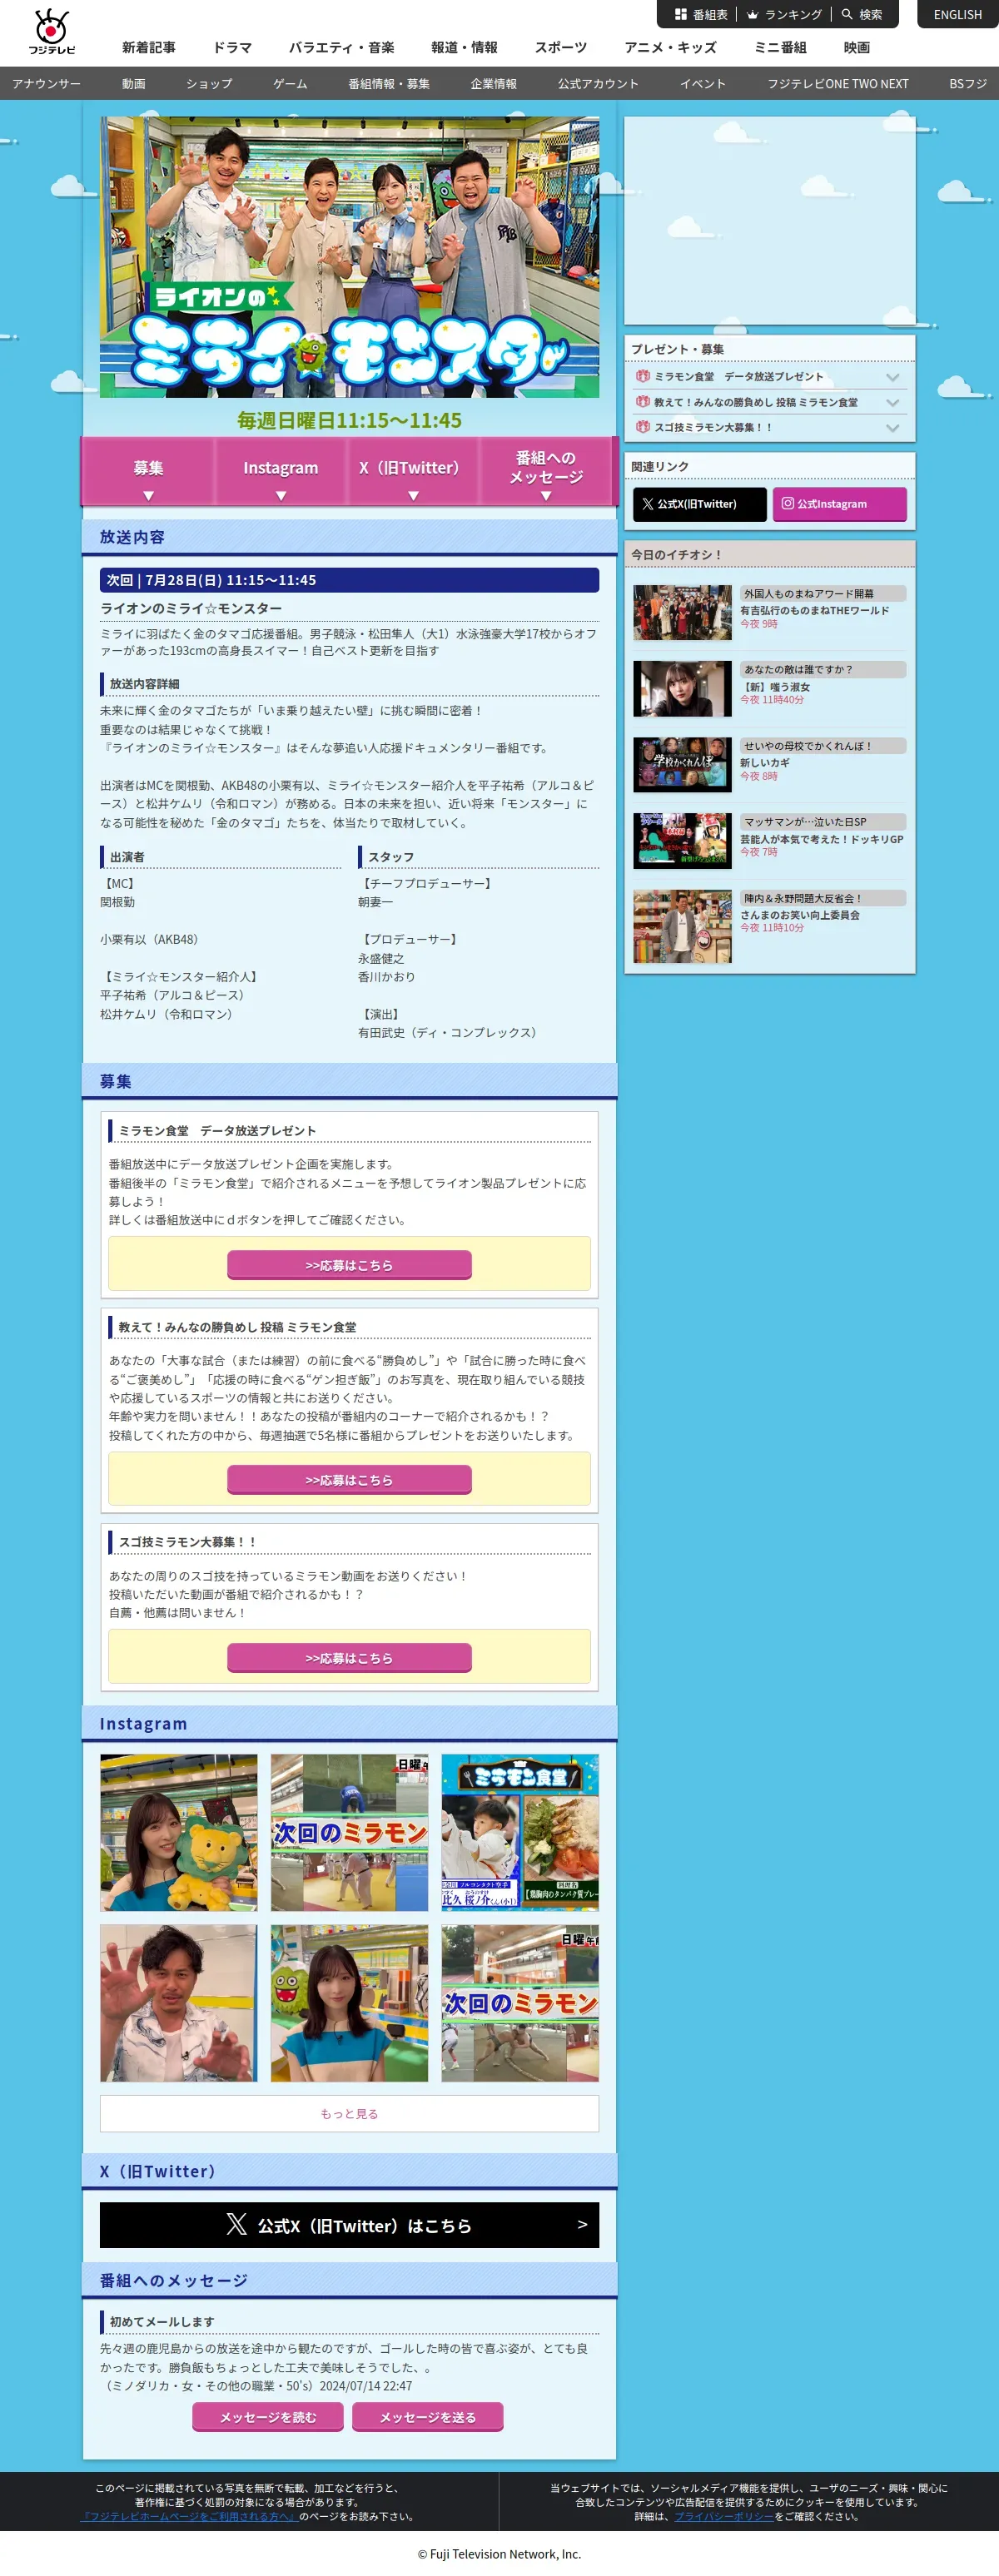Open 公式Instagram sidebar button

click(x=840, y=504)
